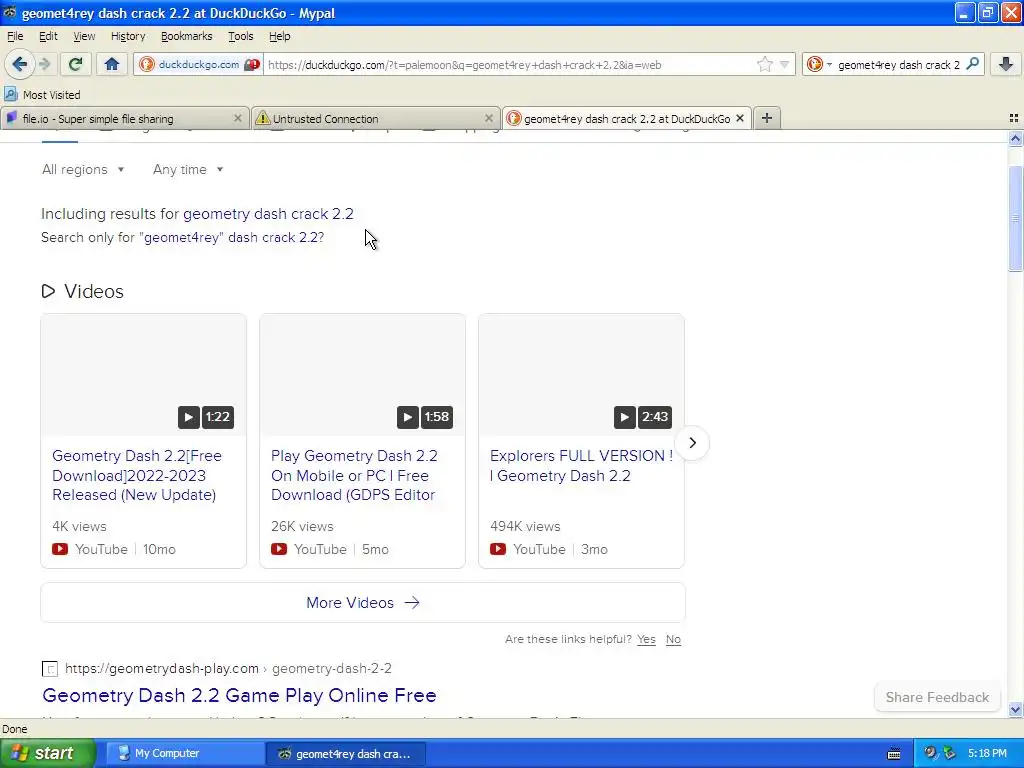Click the geomet4rey dash cra... taskbar button
The image size is (1024, 768).
click(346, 753)
